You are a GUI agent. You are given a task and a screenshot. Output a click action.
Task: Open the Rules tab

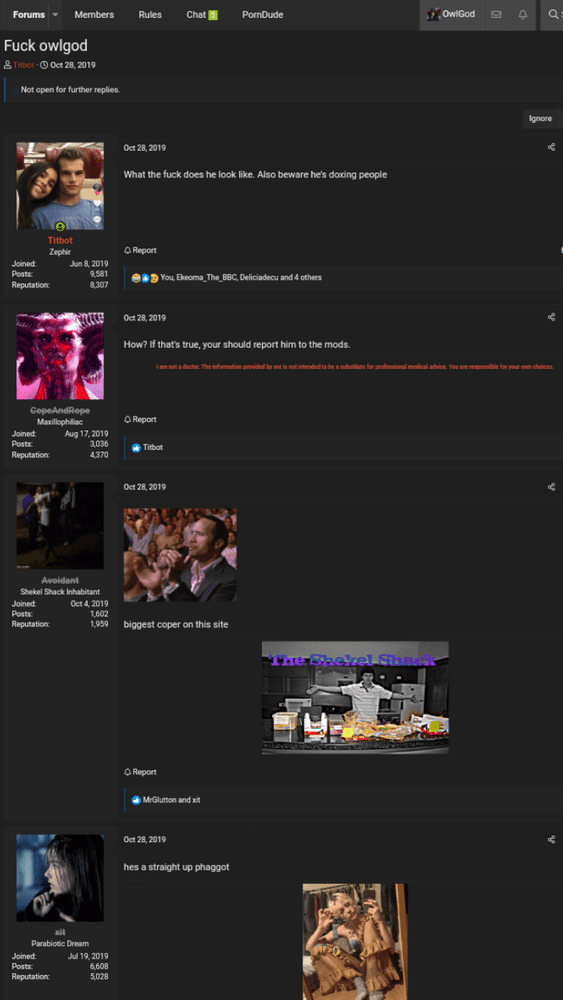coord(150,15)
